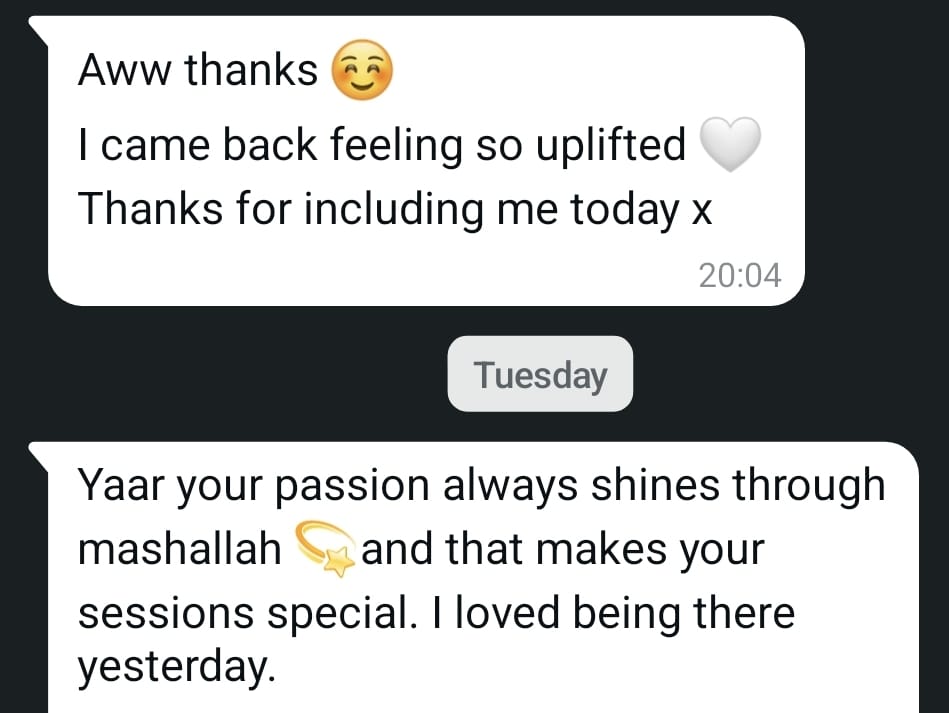Tap the "and that makes your" text

point(562,550)
